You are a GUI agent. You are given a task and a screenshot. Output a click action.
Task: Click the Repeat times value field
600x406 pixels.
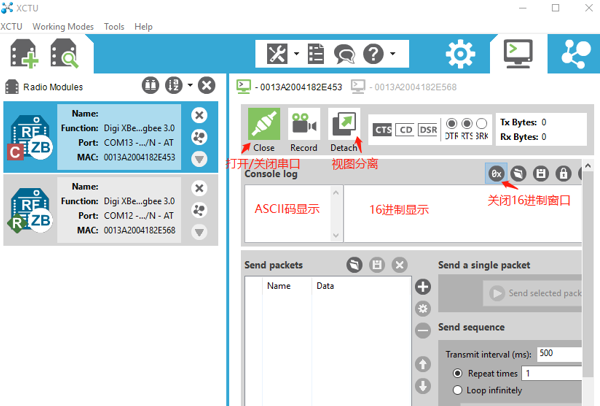click(552, 373)
